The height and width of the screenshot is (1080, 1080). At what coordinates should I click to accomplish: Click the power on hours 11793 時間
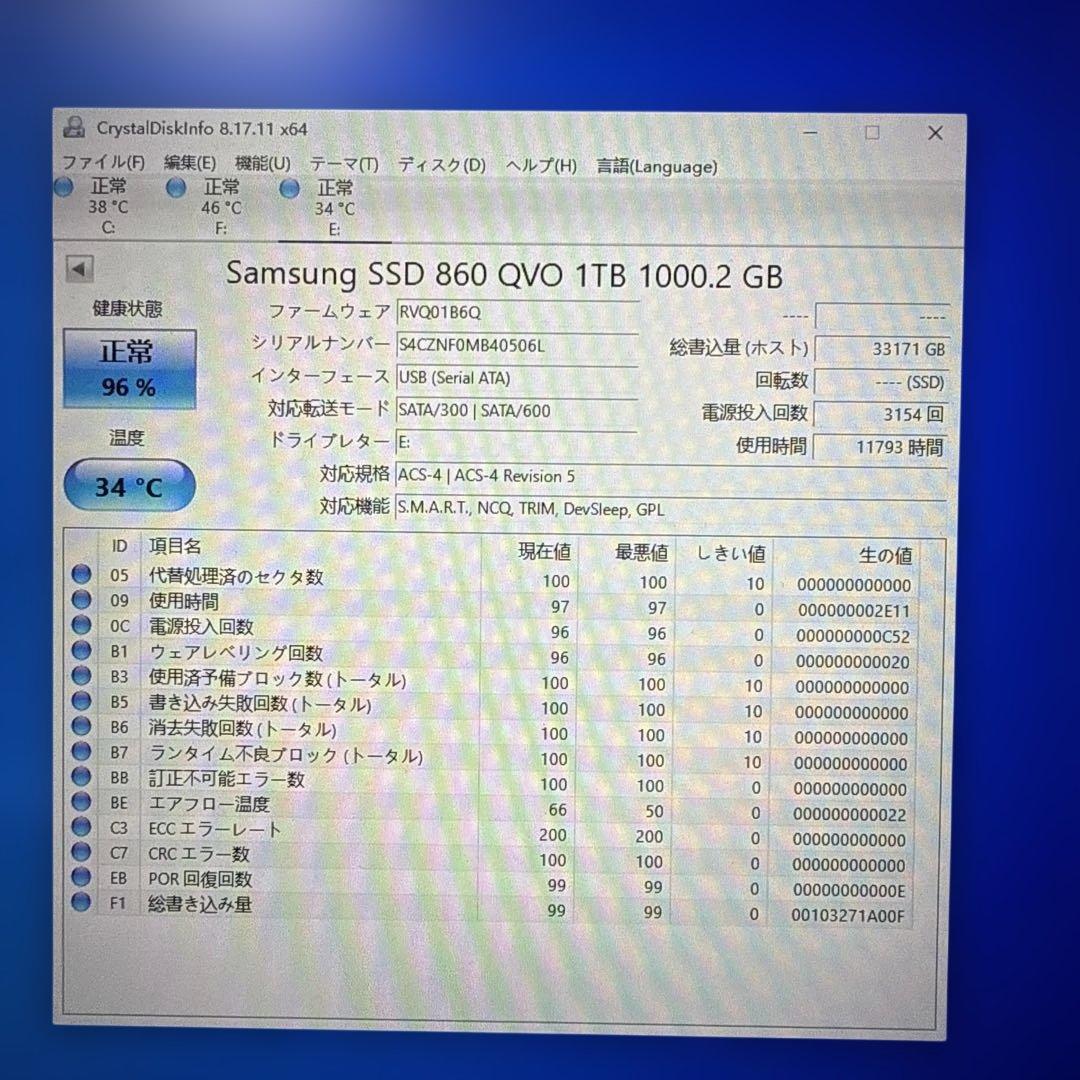(x=880, y=448)
